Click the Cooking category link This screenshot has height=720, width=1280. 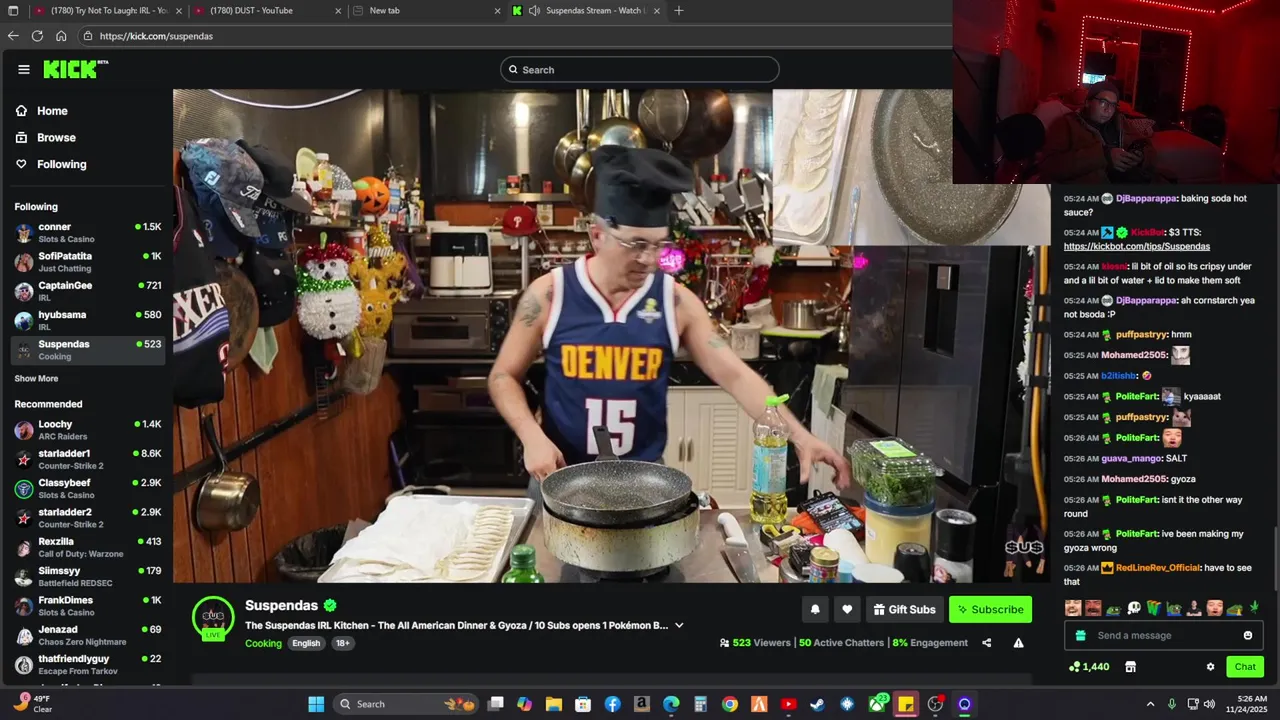263,643
